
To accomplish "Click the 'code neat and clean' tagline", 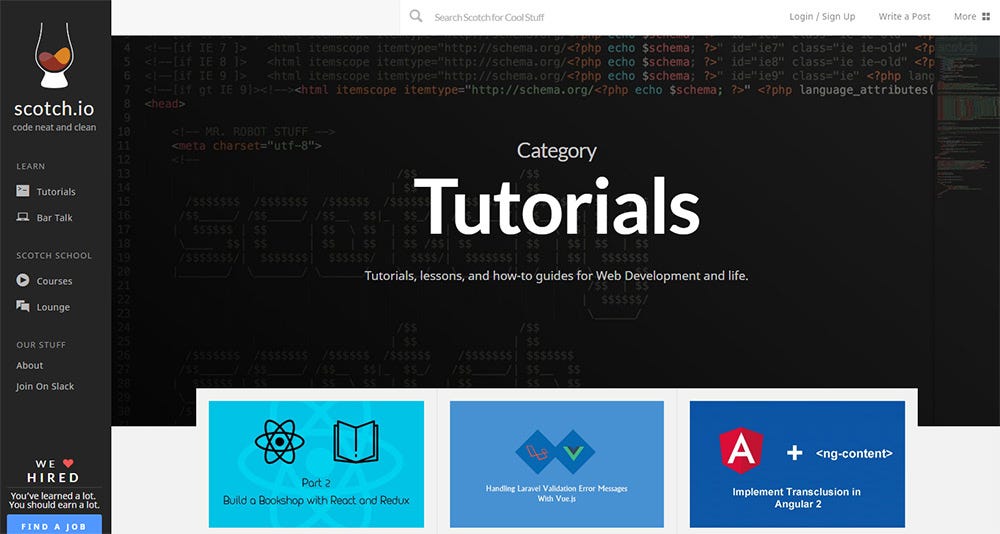I will 54,128.
